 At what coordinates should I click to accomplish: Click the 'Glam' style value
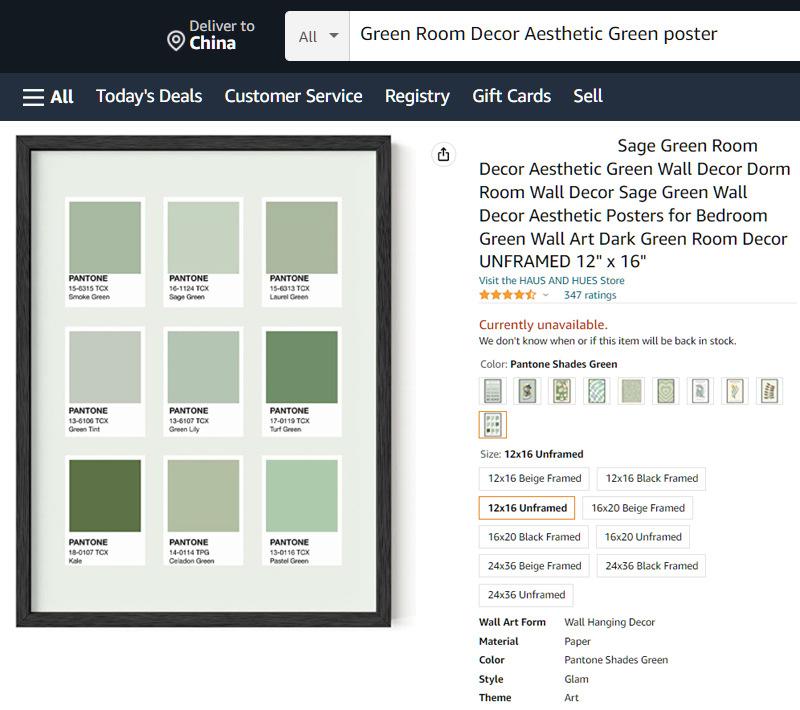coord(576,679)
